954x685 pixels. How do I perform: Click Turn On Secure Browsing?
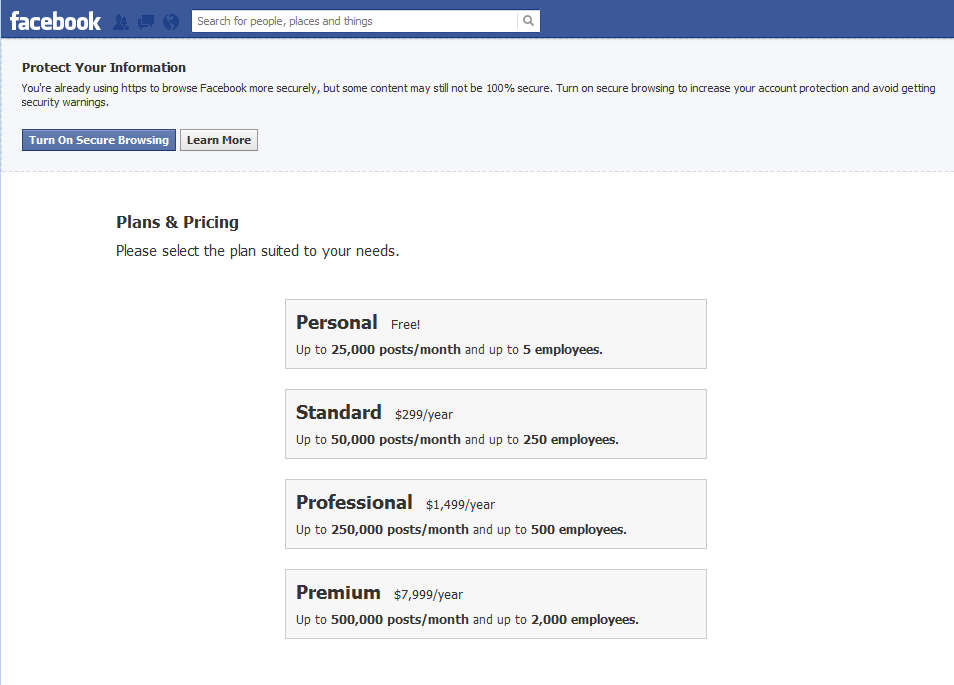(x=99, y=140)
